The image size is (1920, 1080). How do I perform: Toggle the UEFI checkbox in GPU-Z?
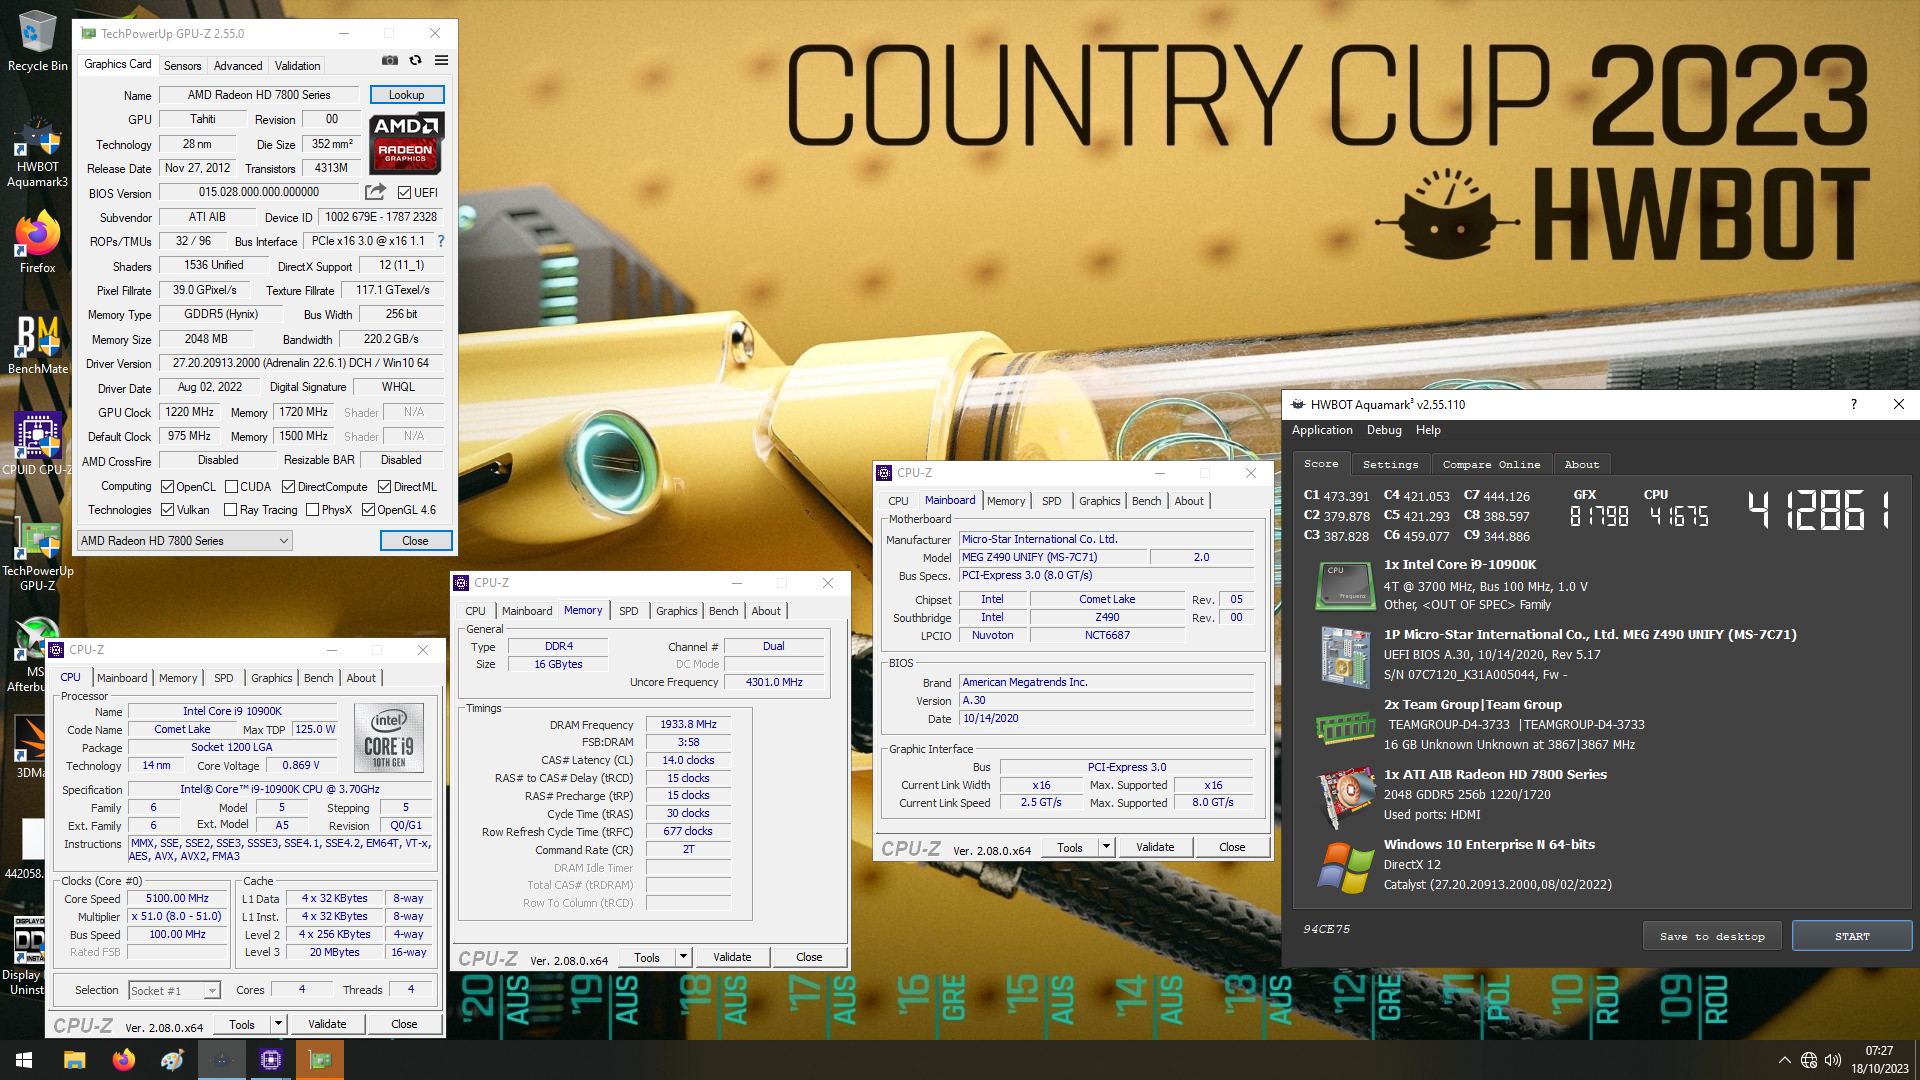(404, 192)
